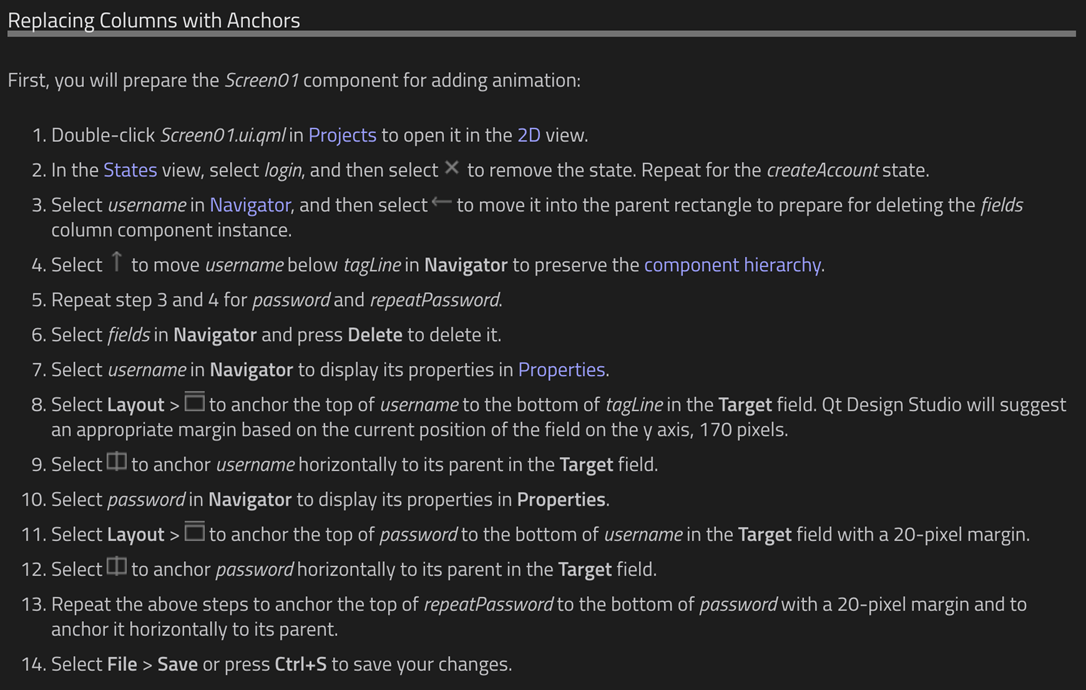Viewport: 1086px width, 690px height.
Task: Click the horizontal-center anchor icon in step 9
Action: pyautogui.click(x=116, y=461)
